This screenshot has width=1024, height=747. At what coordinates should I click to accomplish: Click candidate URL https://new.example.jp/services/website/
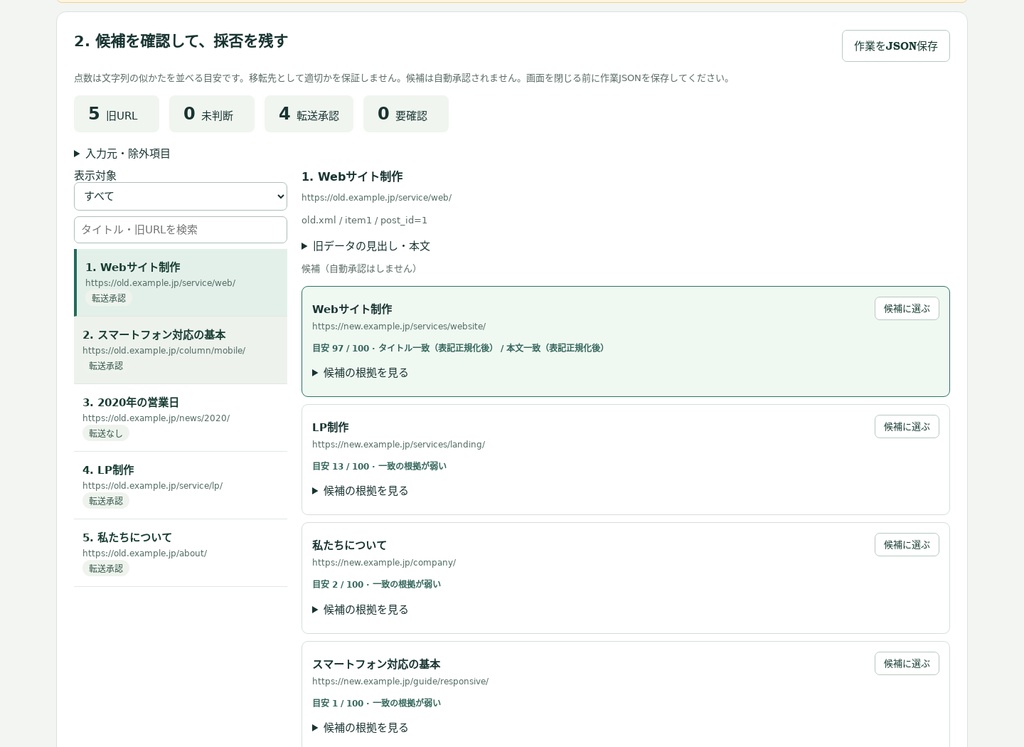coord(399,326)
